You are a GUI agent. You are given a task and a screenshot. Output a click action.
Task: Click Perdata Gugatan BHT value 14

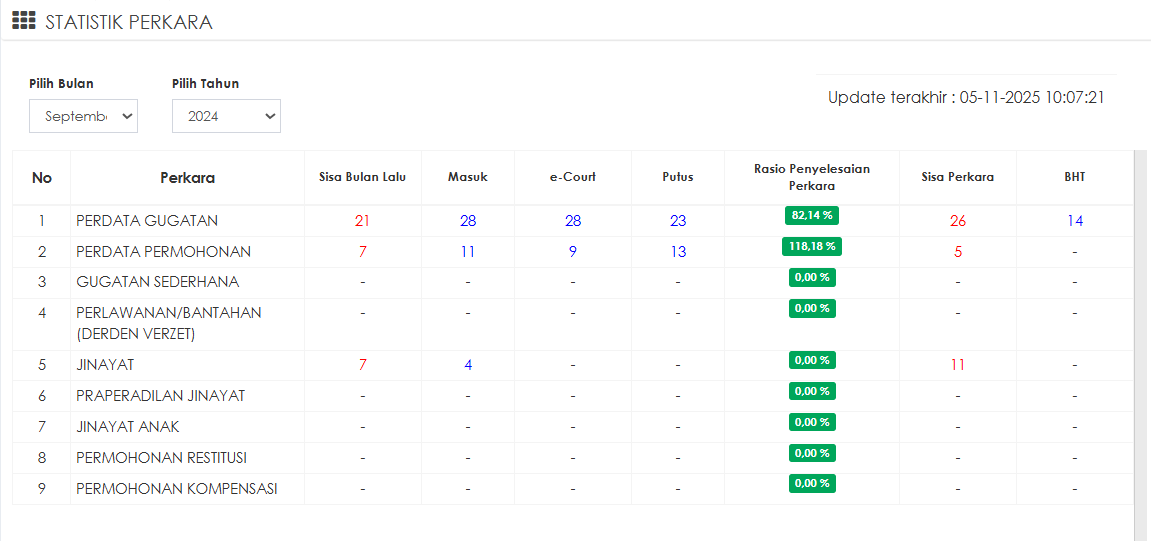(x=1075, y=221)
